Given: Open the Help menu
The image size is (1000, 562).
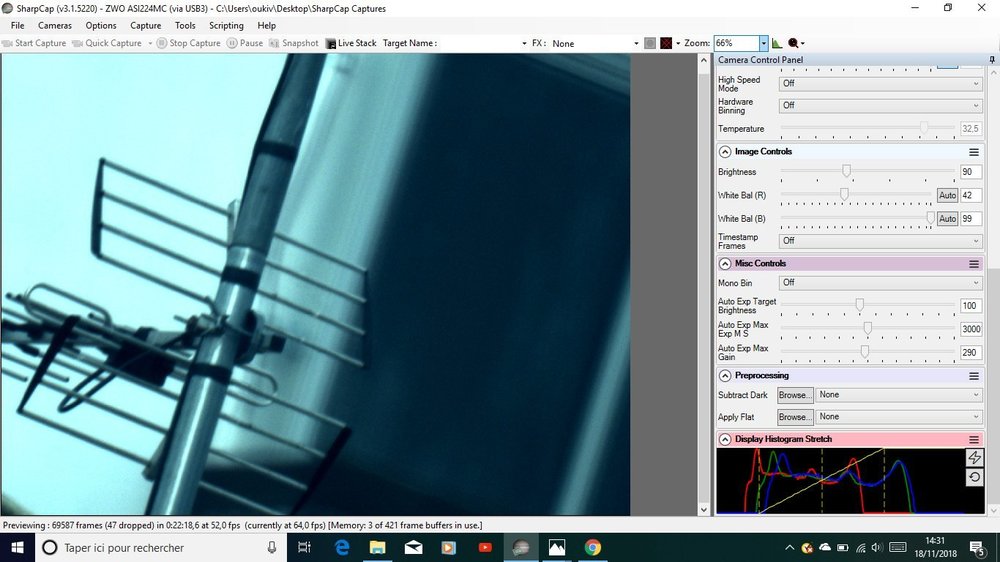Looking at the screenshot, I should tap(267, 26).
